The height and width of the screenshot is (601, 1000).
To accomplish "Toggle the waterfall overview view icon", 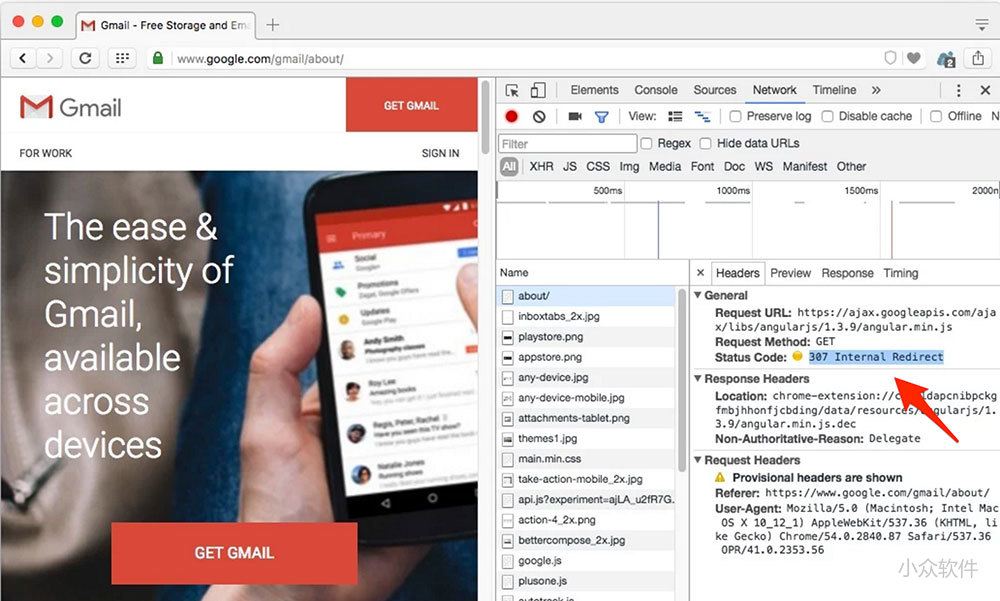I will click(x=702, y=116).
